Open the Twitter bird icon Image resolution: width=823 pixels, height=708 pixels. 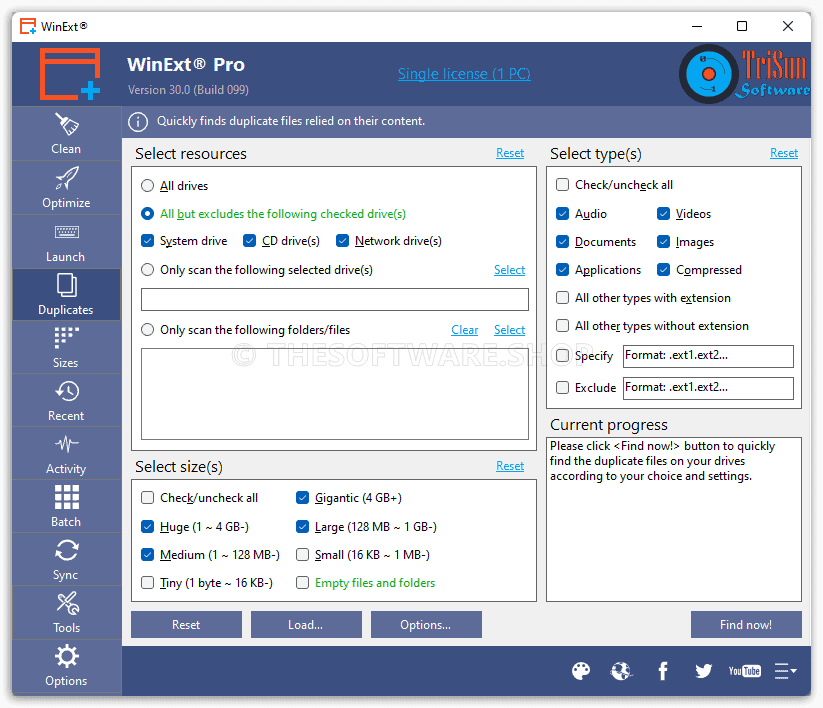(x=703, y=671)
